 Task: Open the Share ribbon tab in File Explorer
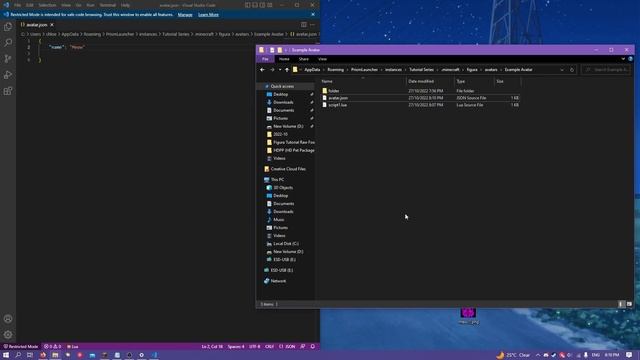(x=304, y=59)
